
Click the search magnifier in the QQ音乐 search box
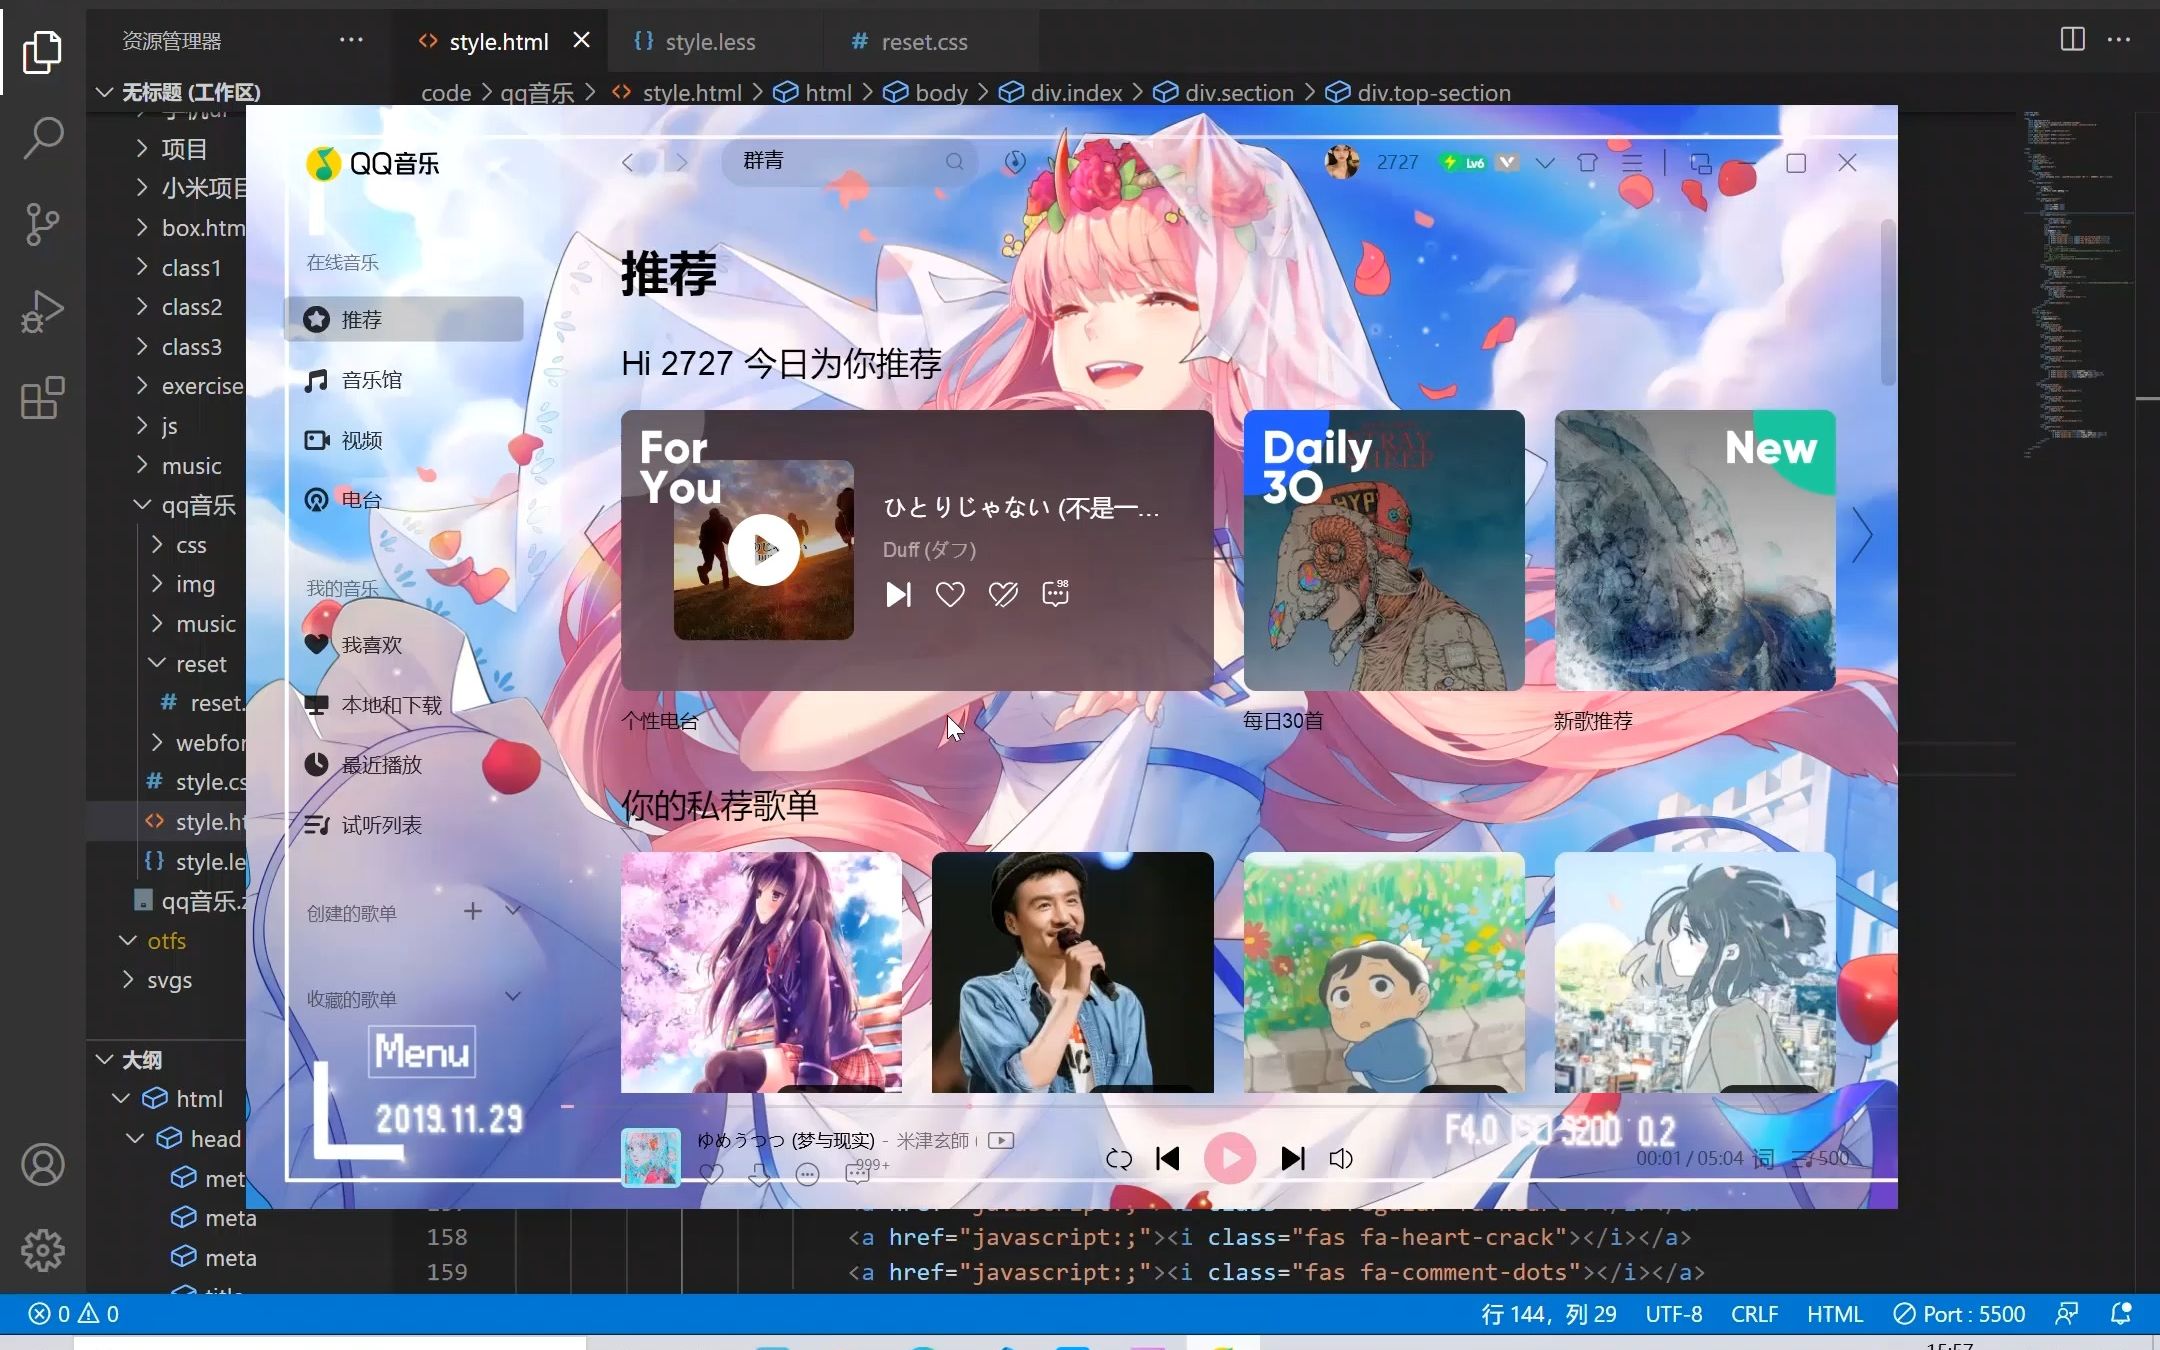tap(955, 161)
